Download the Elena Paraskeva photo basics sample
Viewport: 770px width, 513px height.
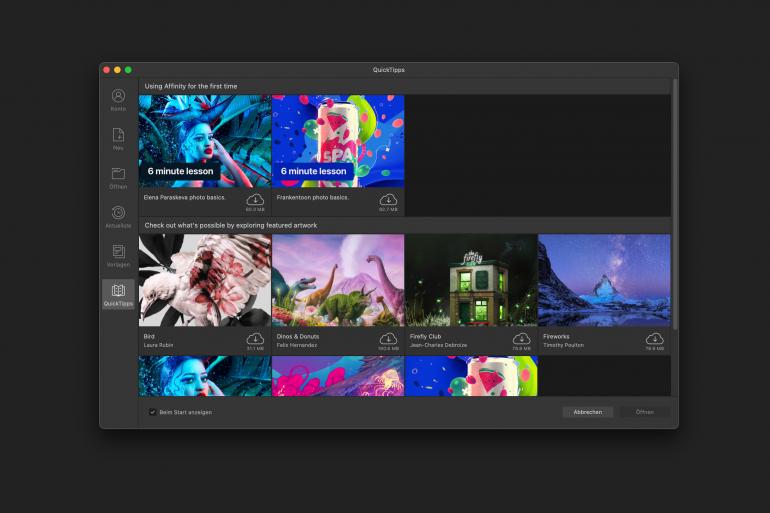255,200
